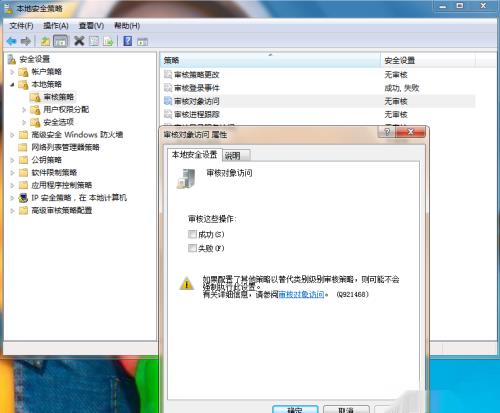Close the 审核对象访问 属性 dialog

tap(410, 132)
